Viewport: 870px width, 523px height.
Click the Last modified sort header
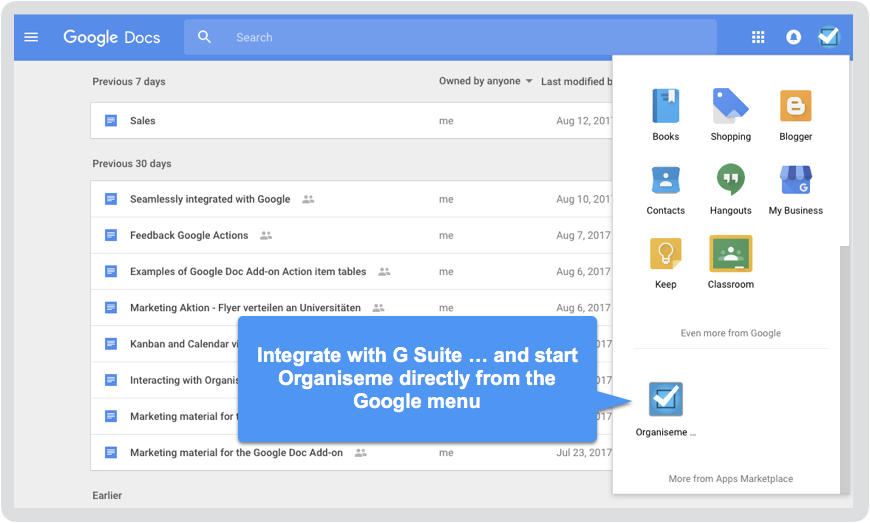[576, 82]
